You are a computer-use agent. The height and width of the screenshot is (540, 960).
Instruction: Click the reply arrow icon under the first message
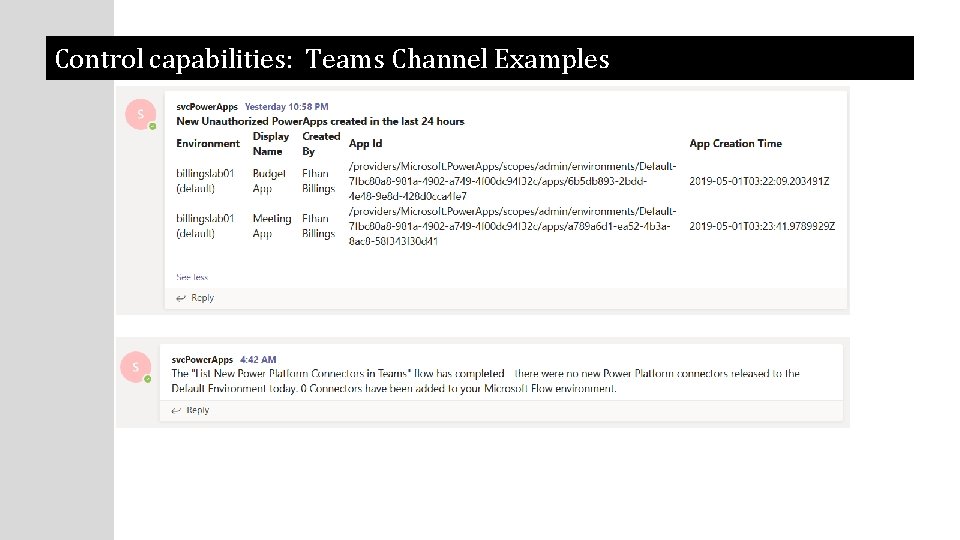[x=181, y=298]
